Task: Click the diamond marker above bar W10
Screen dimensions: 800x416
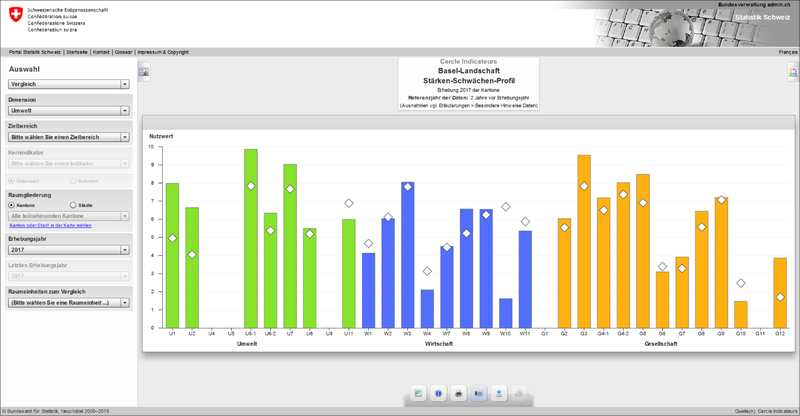Action: (506, 207)
